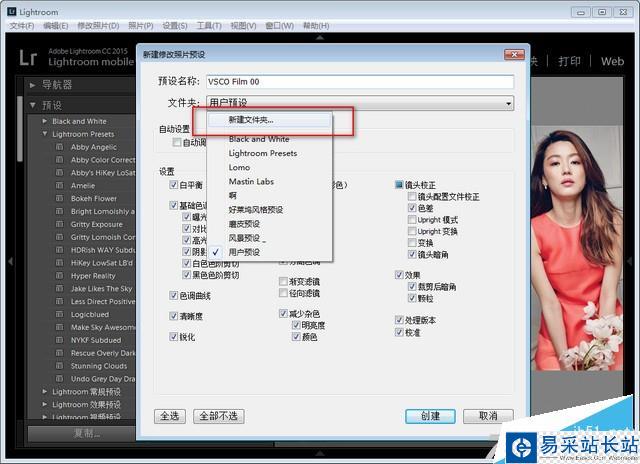Click the portrait photo preview
The image size is (640, 464).
[577, 248]
